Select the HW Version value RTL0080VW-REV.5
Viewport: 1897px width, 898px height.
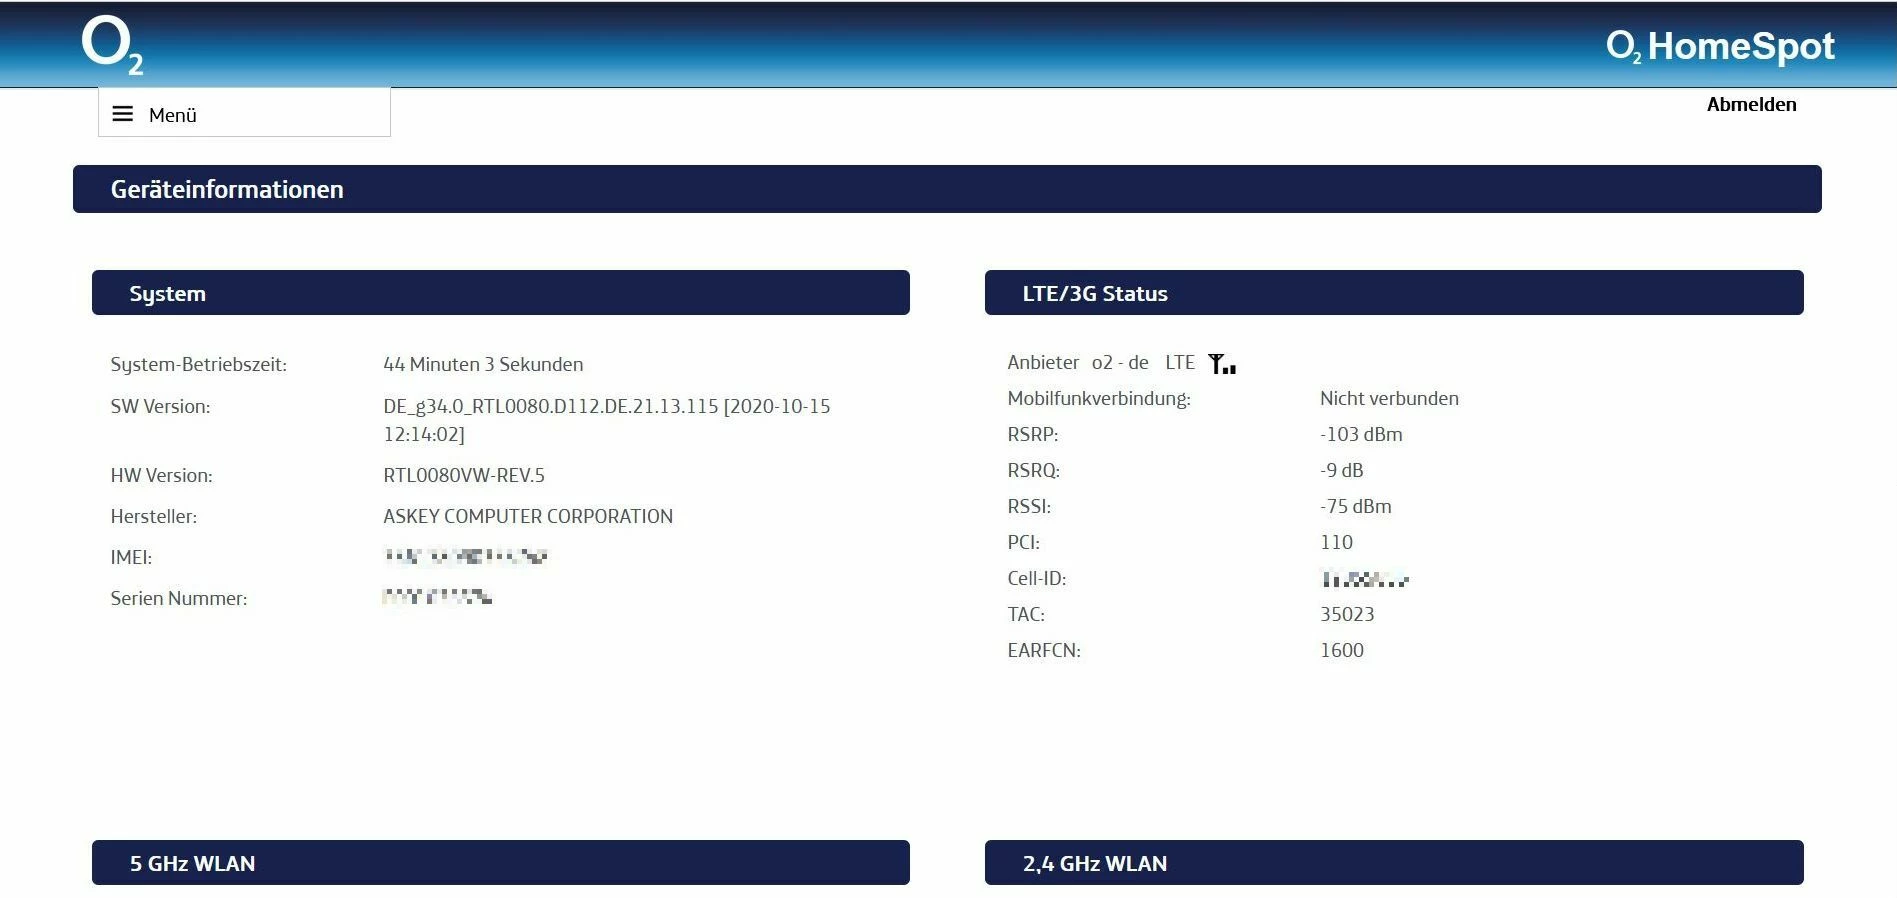tap(464, 475)
